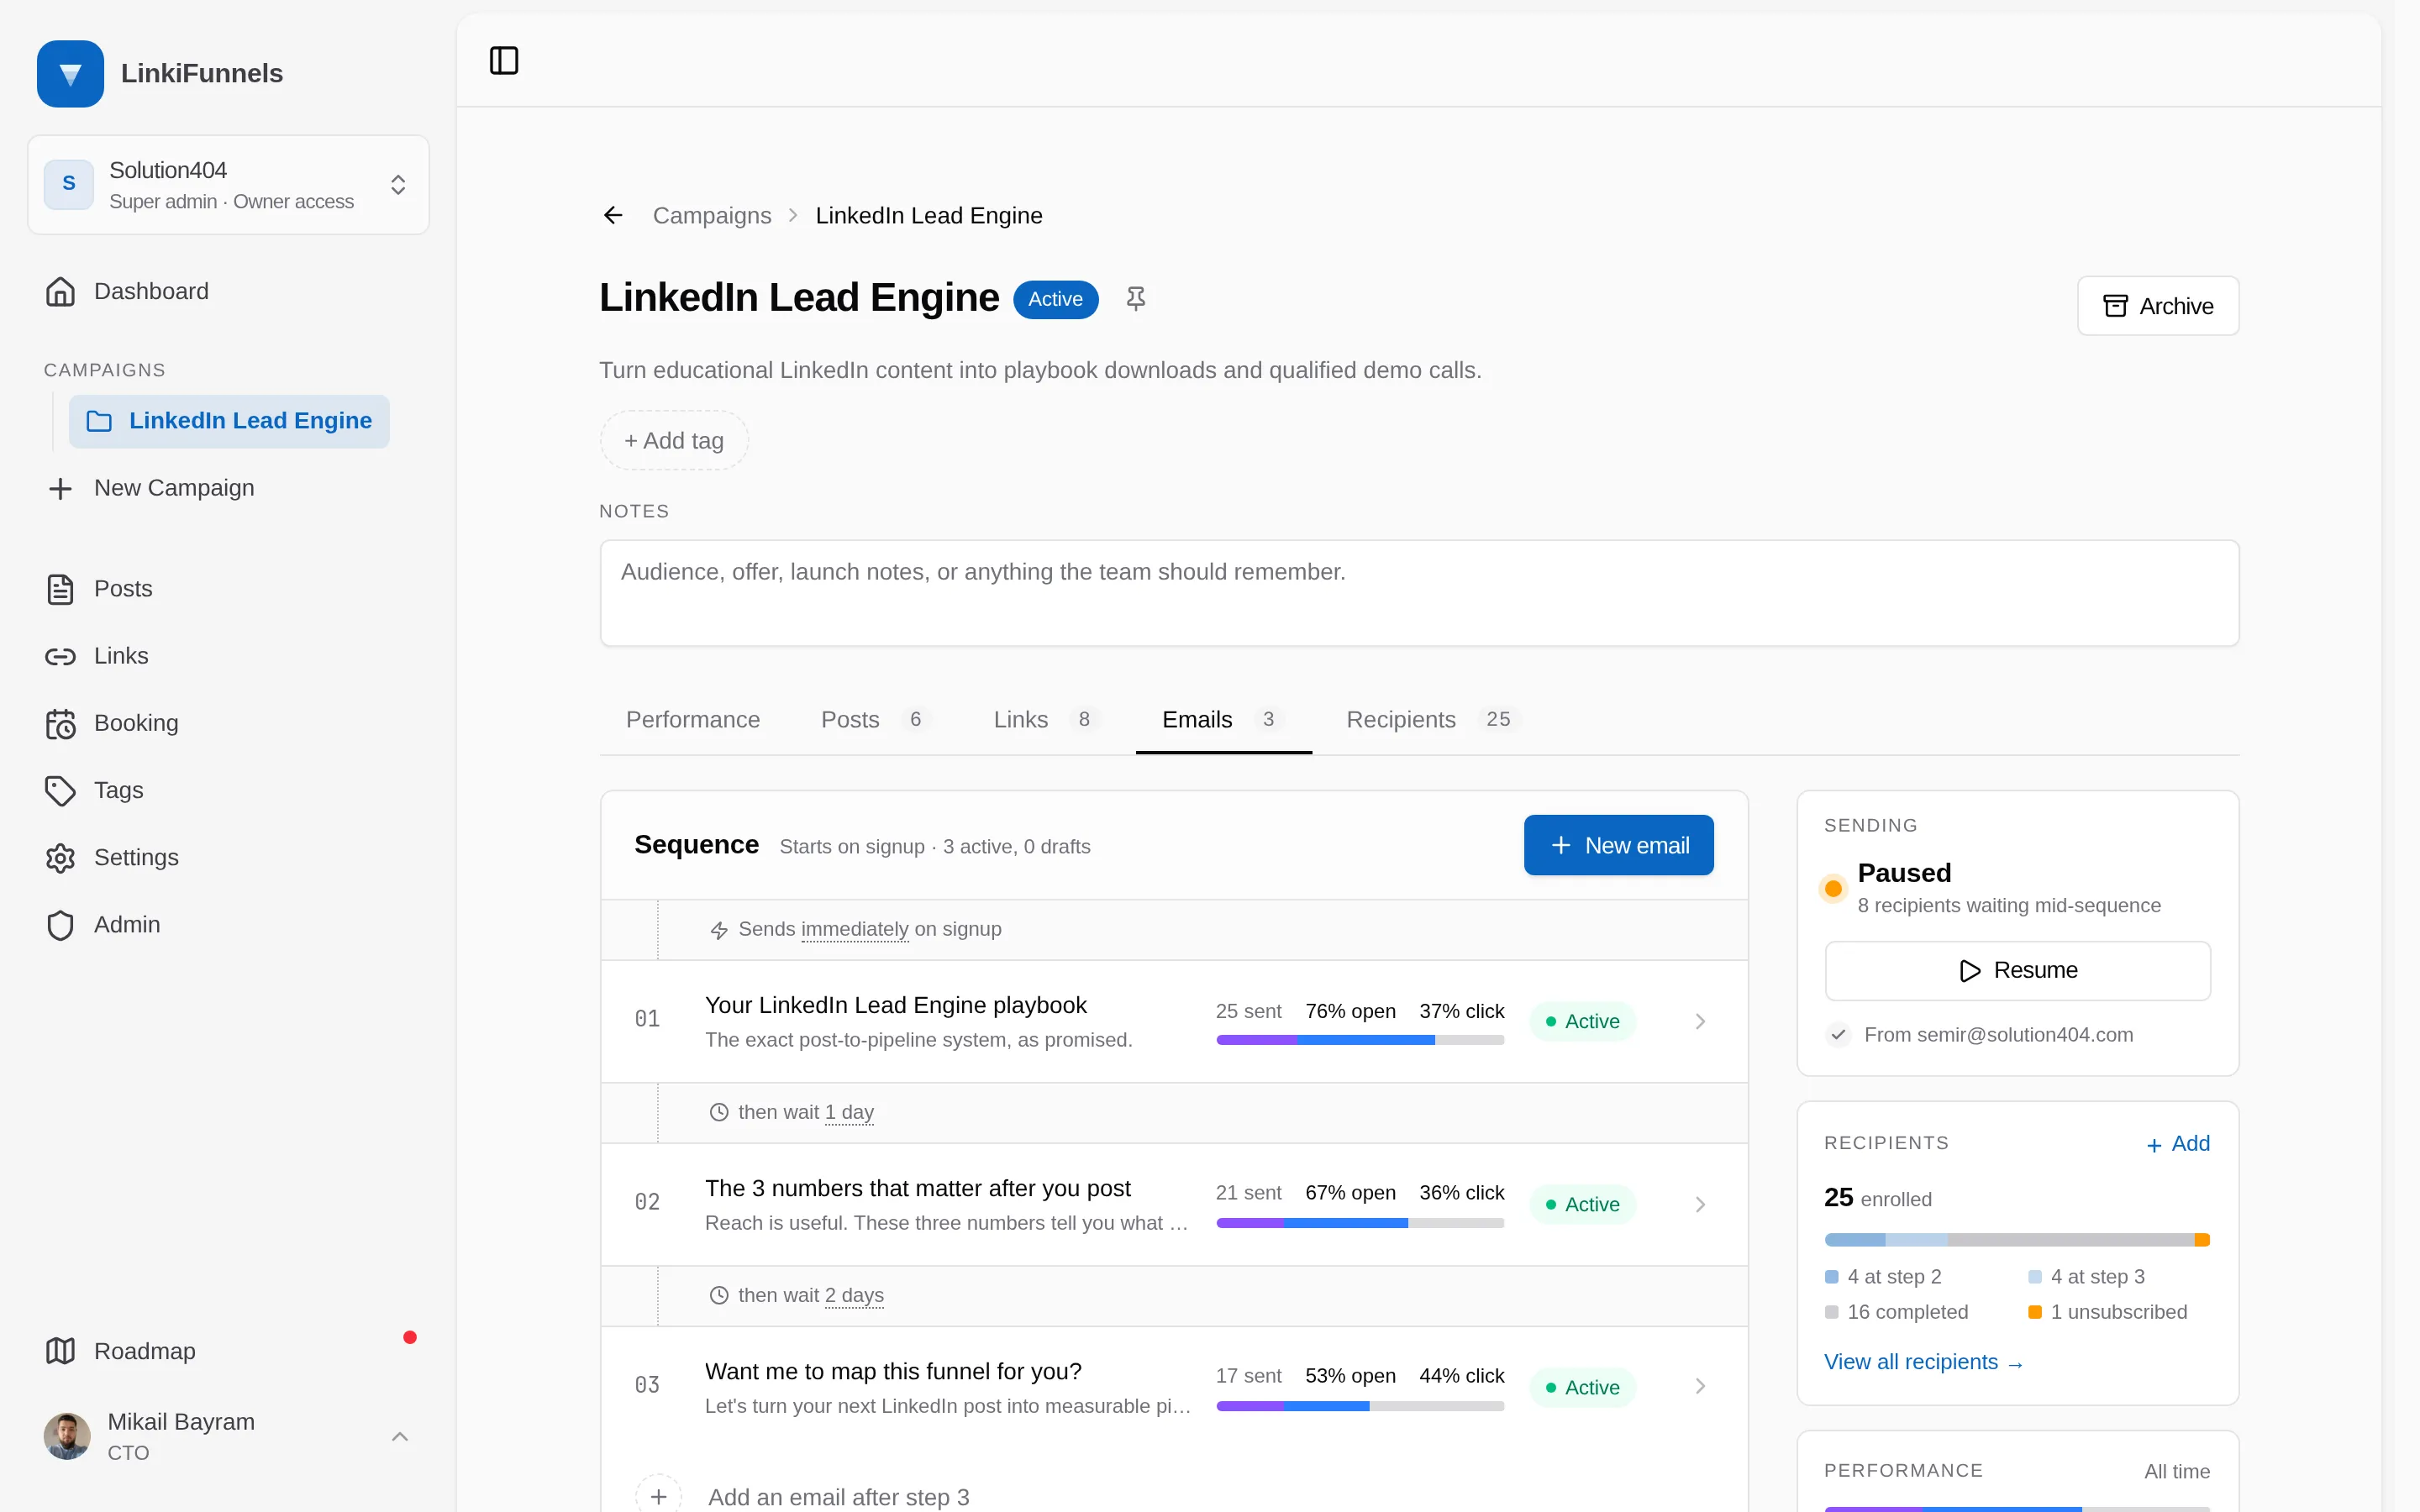Click email 01 open/click progress bar

(1360, 1040)
